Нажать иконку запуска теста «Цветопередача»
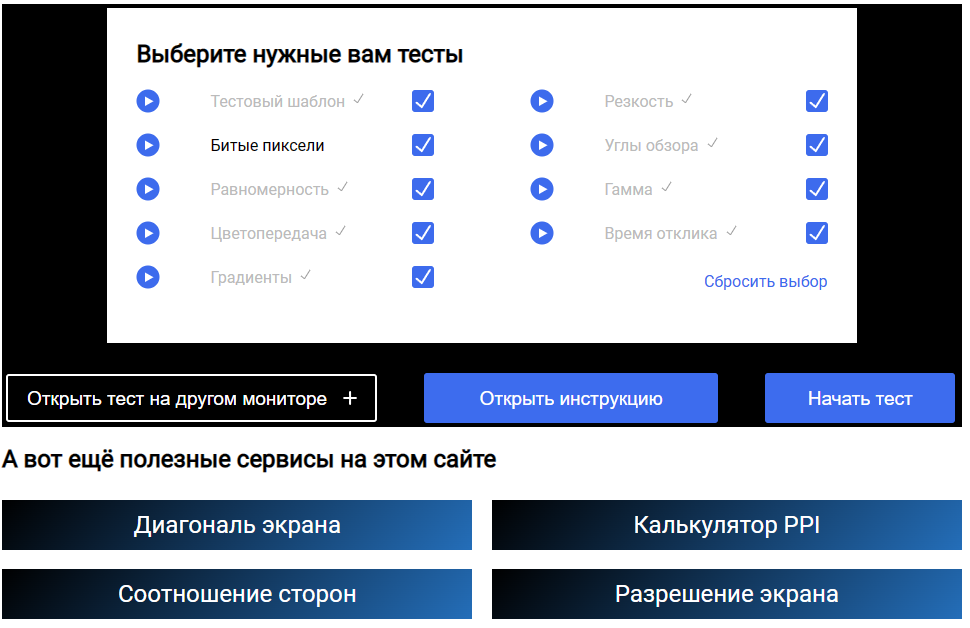970x628 pixels. coord(147,233)
